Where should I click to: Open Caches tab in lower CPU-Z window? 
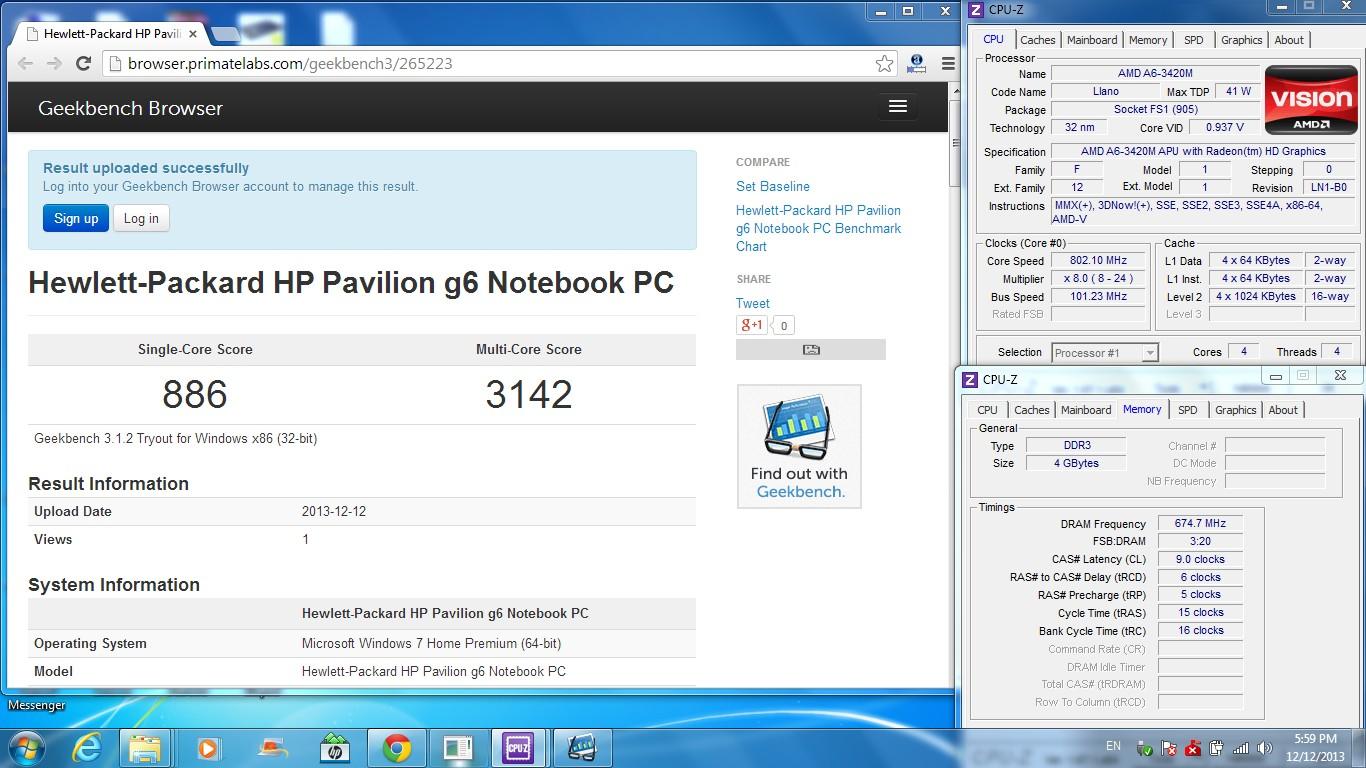point(1031,410)
